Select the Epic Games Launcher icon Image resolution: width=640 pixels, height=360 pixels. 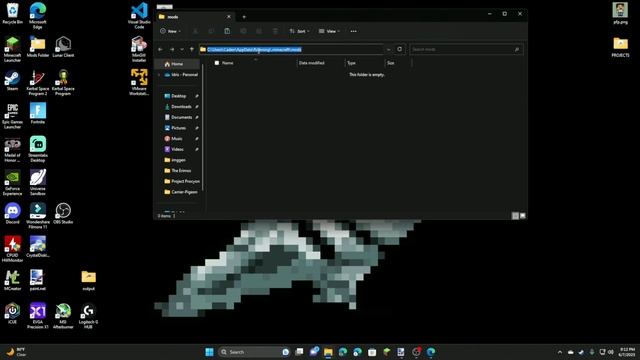[x=12, y=116]
